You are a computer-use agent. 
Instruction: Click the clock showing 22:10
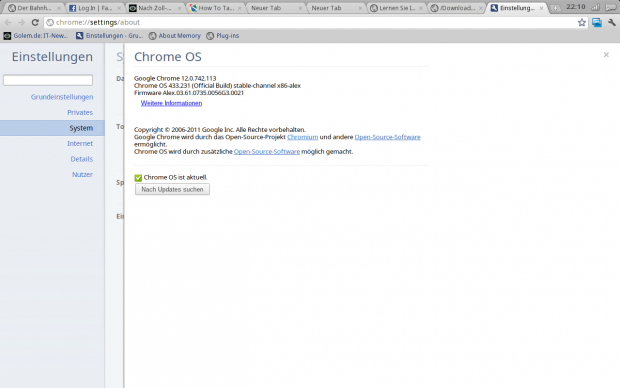pos(576,7)
